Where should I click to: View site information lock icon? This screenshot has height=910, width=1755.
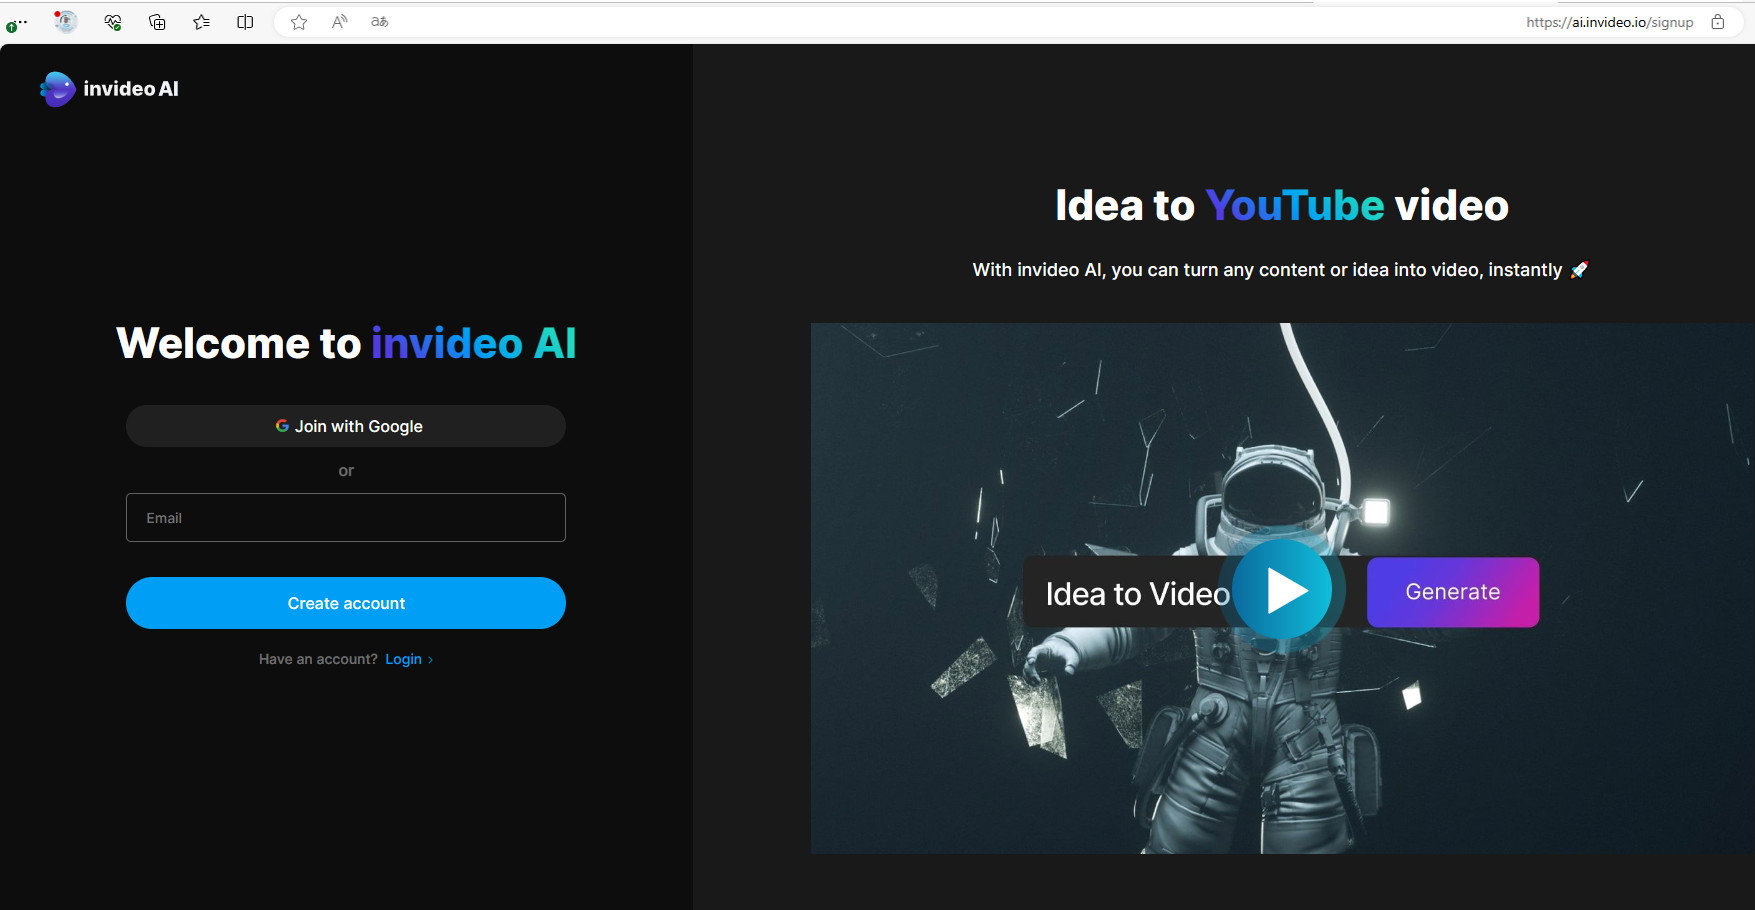click(1718, 21)
